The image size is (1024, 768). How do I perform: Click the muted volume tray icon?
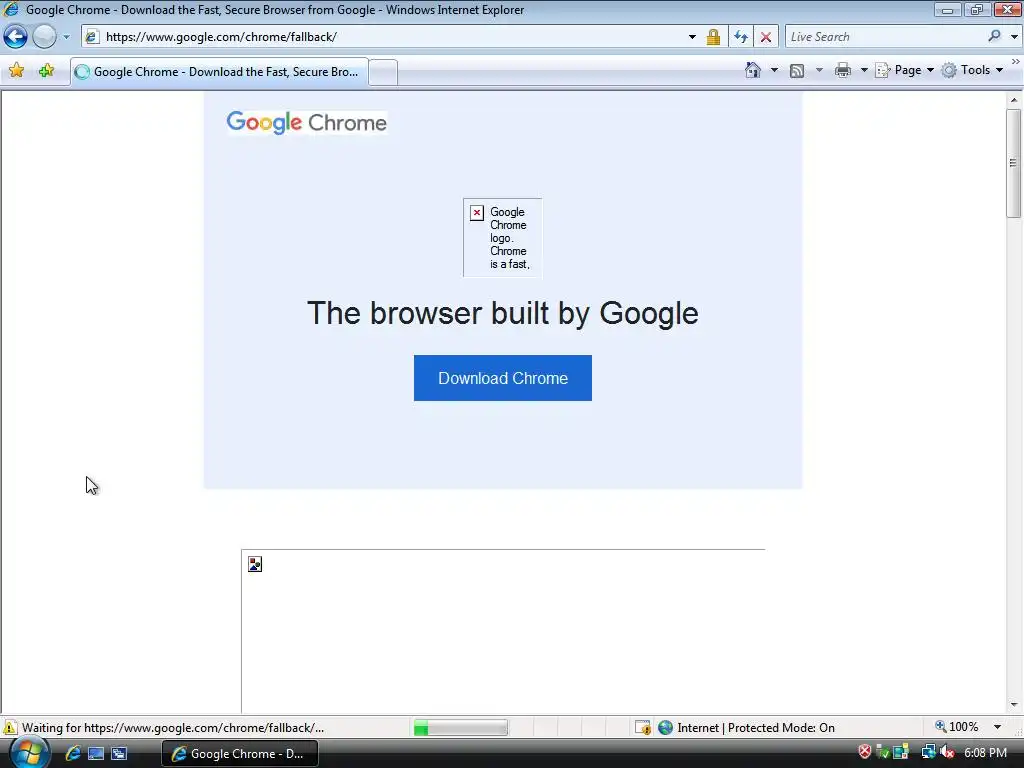point(947,752)
